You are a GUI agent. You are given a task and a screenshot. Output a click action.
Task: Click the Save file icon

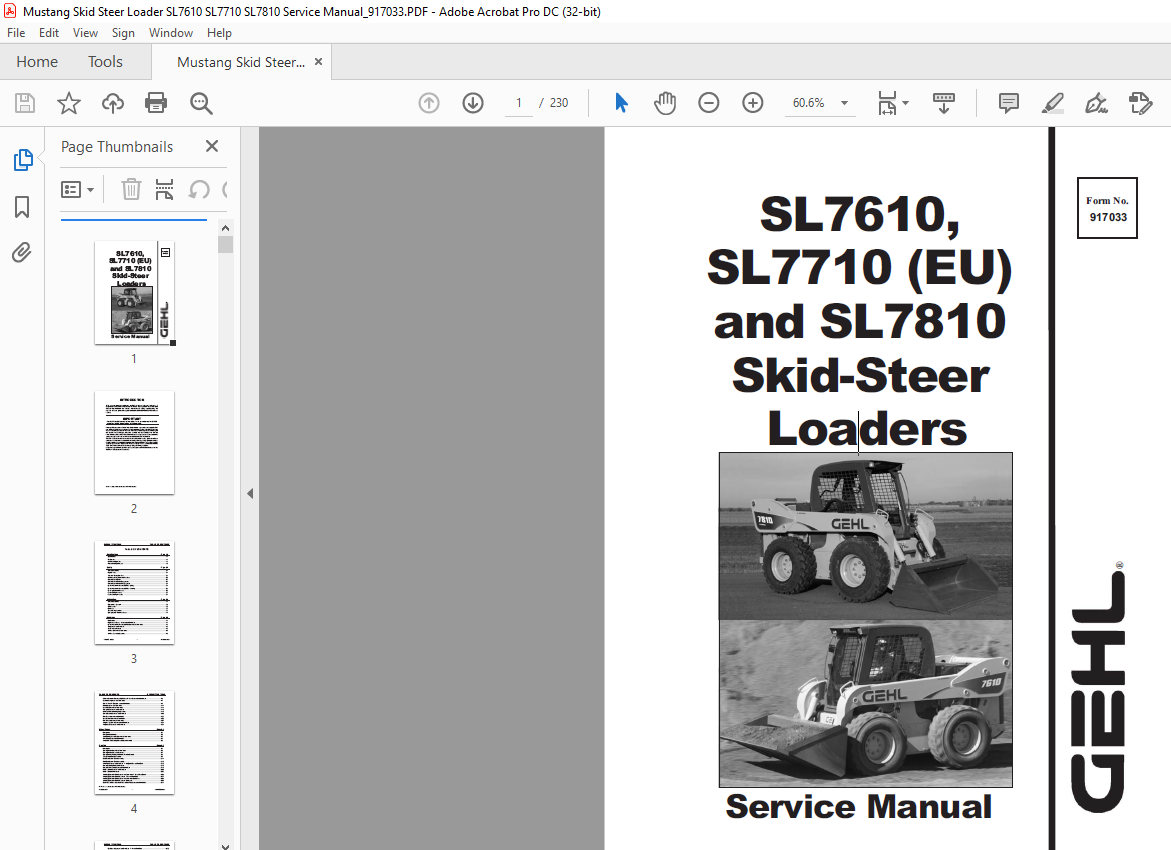point(25,103)
